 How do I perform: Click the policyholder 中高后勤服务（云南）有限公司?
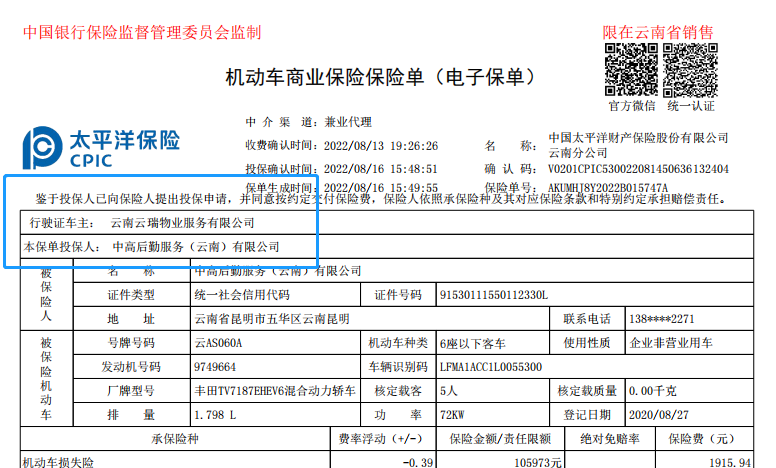[x=195, y=246]
